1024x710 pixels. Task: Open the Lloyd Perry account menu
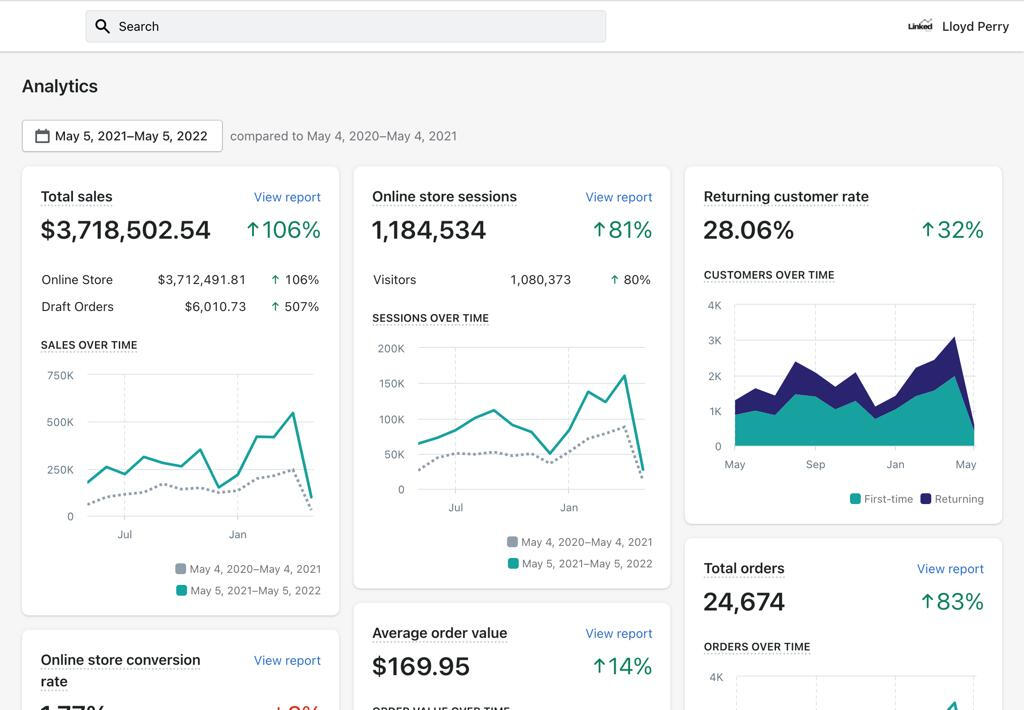coord(974,26)
